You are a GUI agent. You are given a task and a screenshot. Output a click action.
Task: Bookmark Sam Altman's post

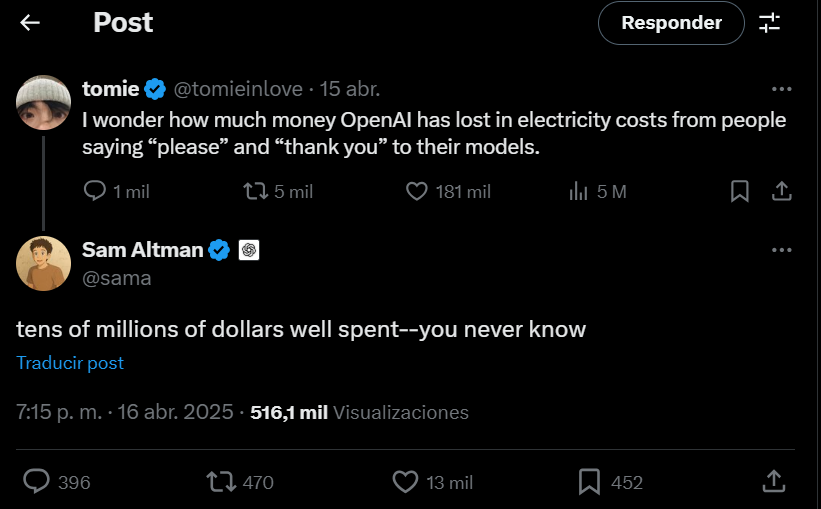coord(590,482)
